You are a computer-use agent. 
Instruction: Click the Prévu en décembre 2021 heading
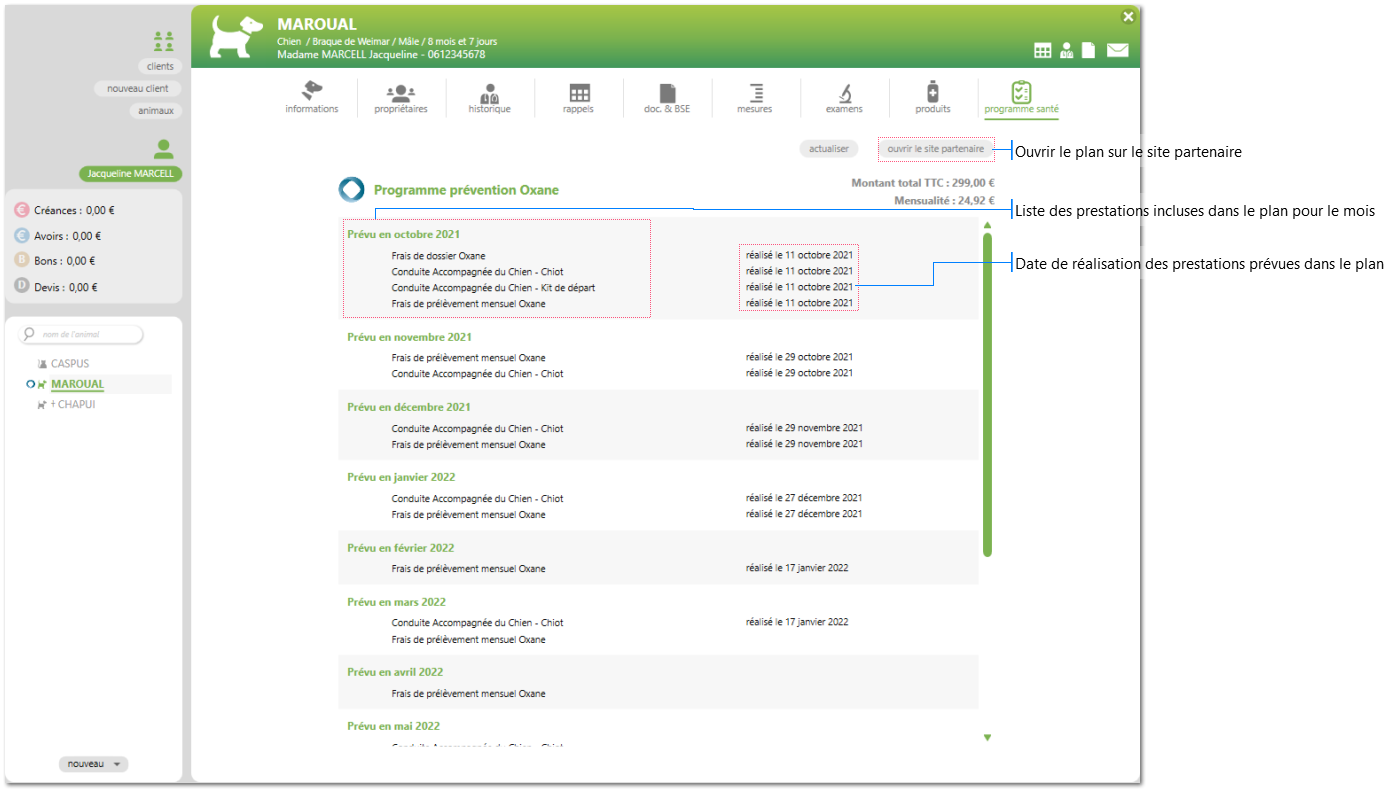[x=409, y=408]
